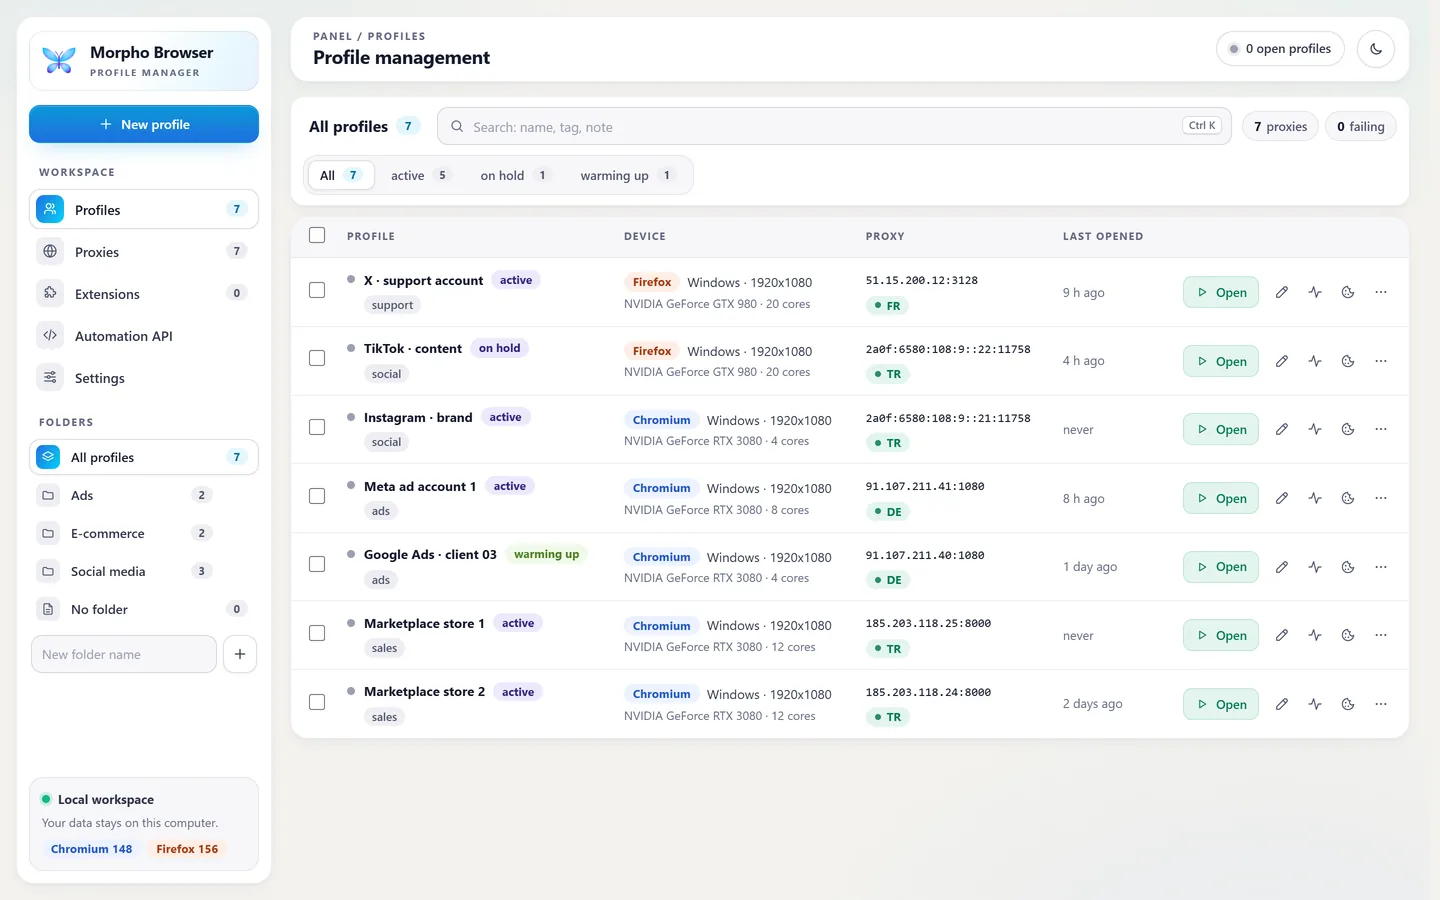Click the activity pulse icon for Marketplace store 1

[1315, 635]
